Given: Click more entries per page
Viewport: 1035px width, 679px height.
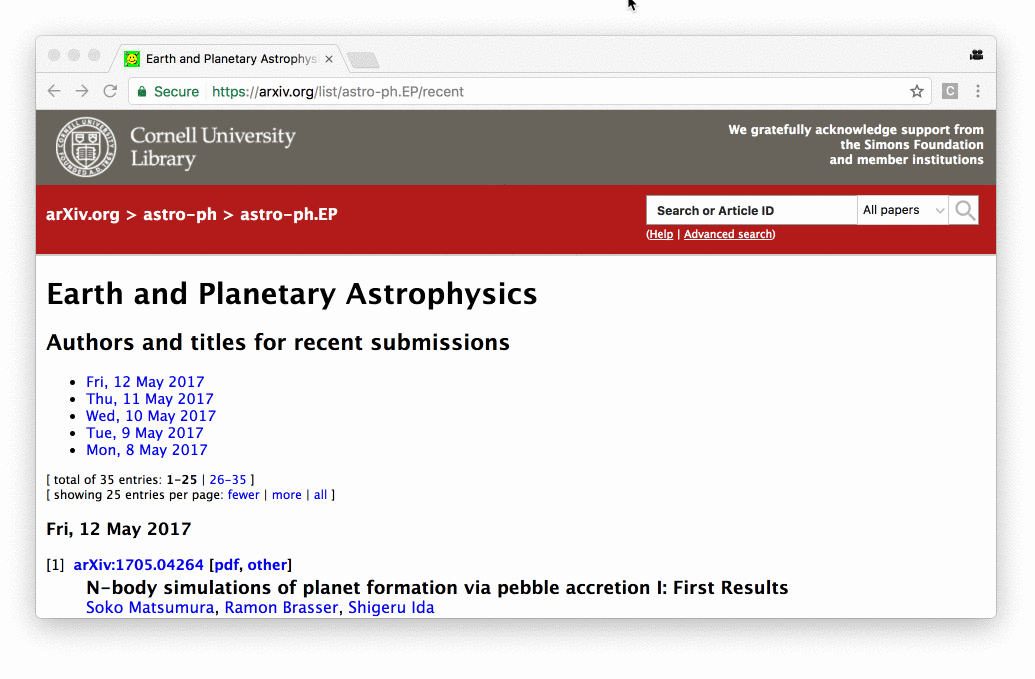Looking at the screenshot, I should tap(286, 495).
